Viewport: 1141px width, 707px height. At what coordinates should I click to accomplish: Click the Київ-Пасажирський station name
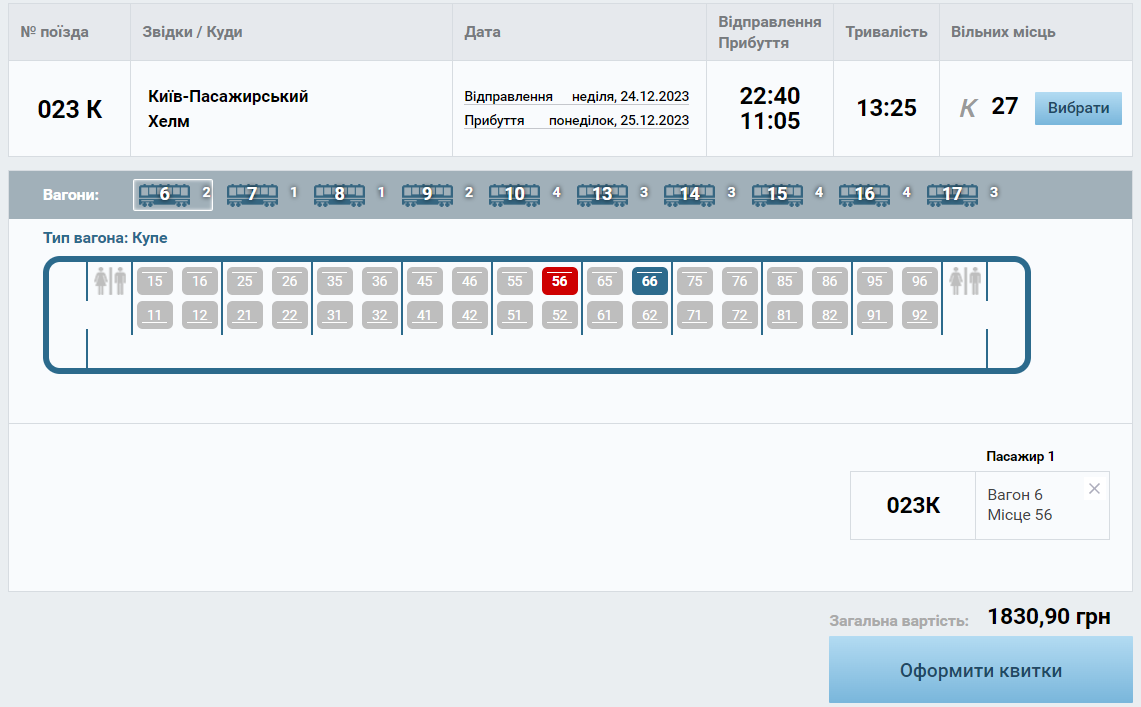tap(228, 96)
